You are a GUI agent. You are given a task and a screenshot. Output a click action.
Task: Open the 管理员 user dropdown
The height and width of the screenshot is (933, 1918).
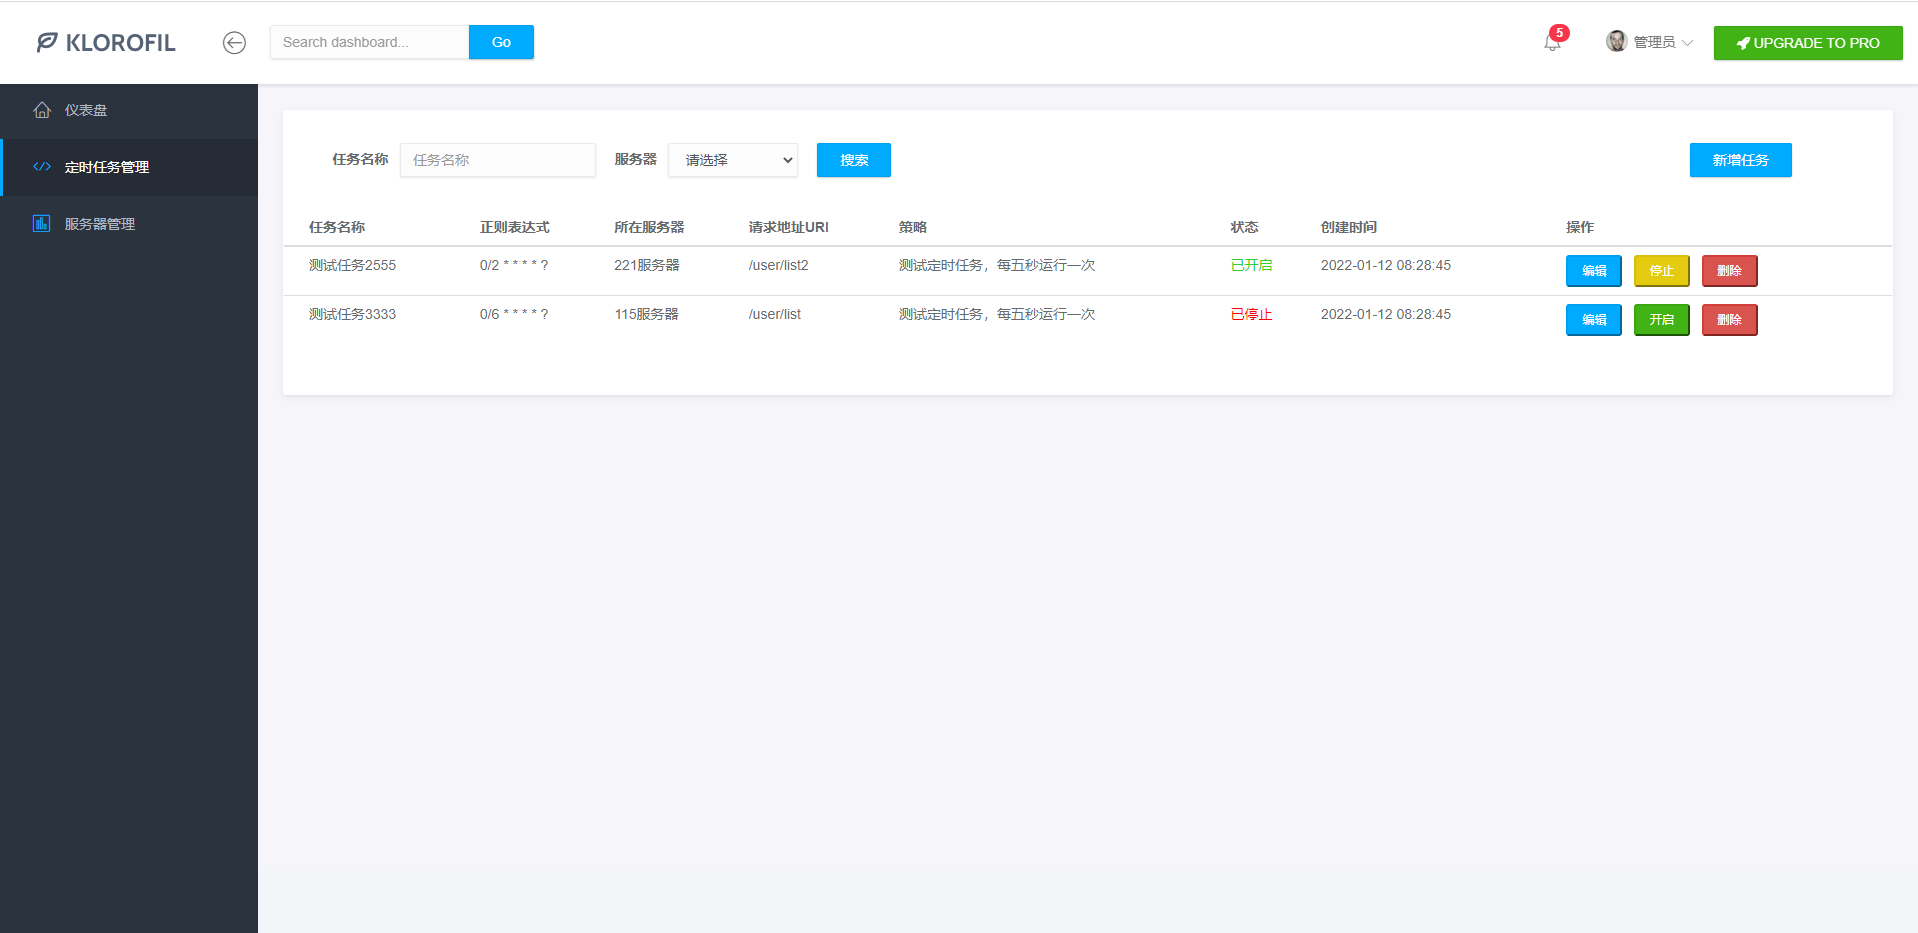click(1650, 42)
